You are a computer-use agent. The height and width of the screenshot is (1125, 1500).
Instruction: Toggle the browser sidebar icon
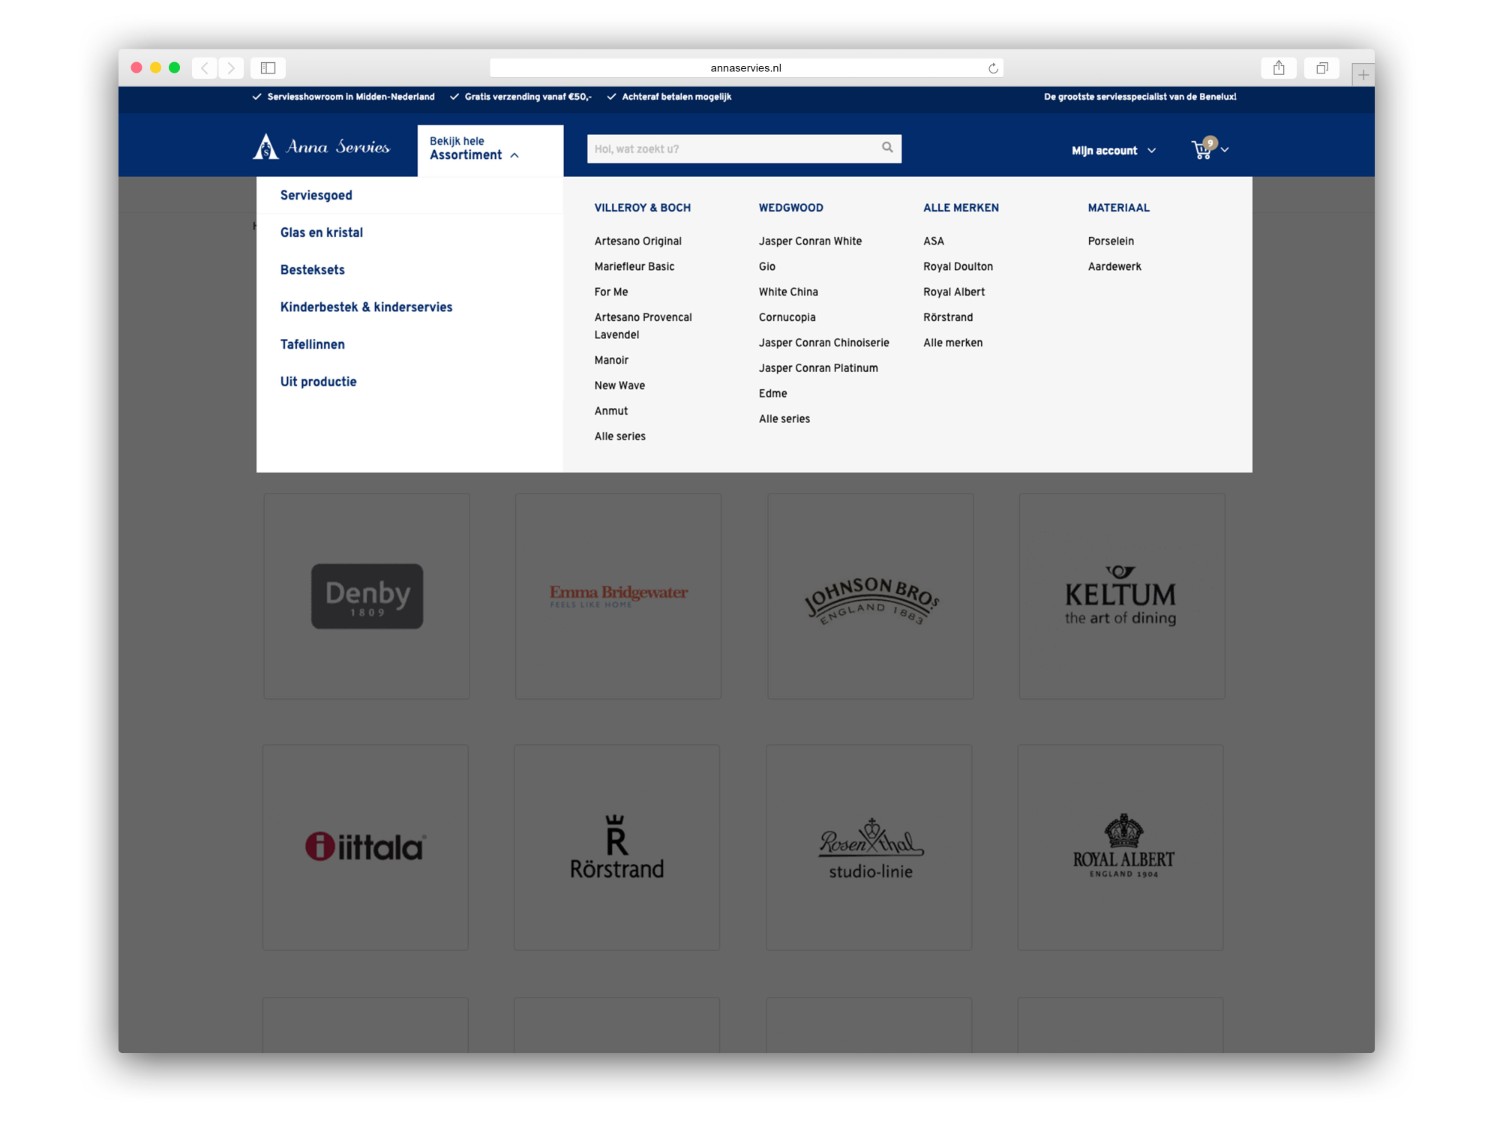267,67
